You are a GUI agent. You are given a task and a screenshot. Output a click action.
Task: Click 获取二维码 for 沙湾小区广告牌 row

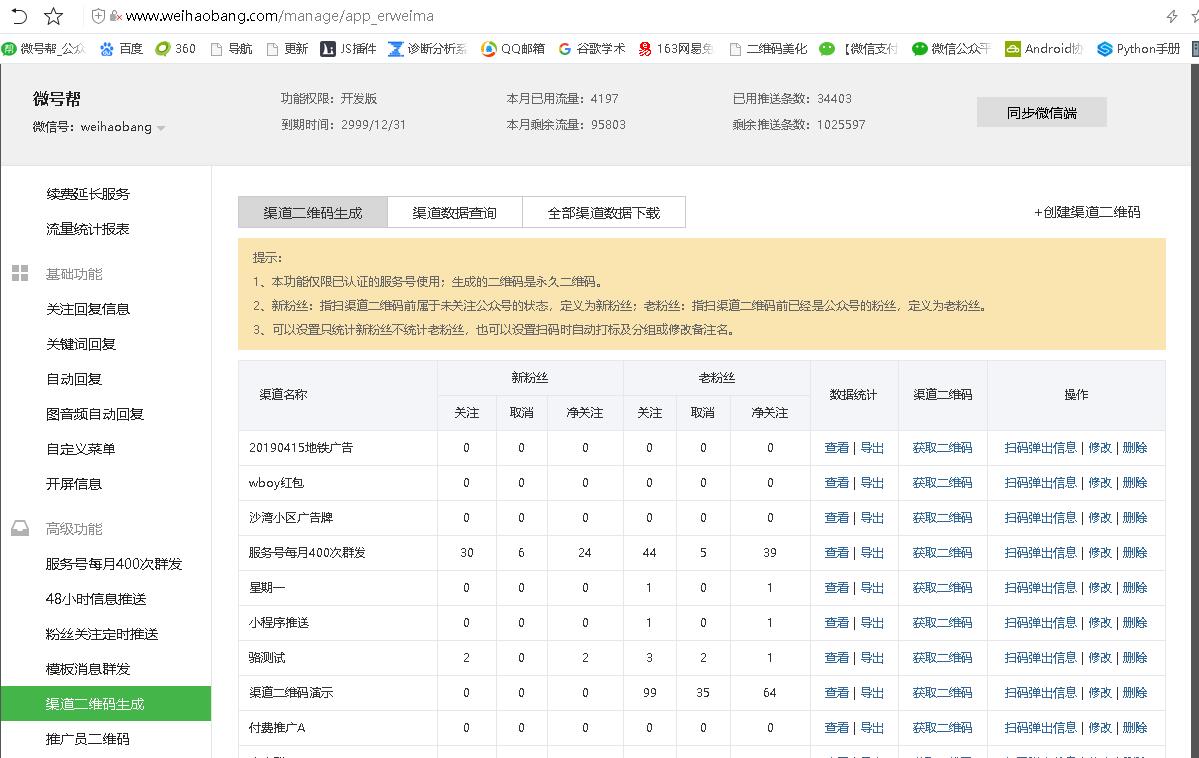(x=942, y=518)
